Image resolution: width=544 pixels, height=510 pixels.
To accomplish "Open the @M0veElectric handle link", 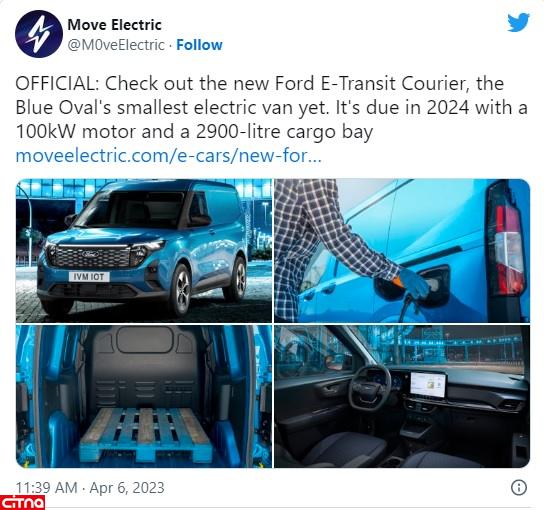I will click(x=116, y=45).
